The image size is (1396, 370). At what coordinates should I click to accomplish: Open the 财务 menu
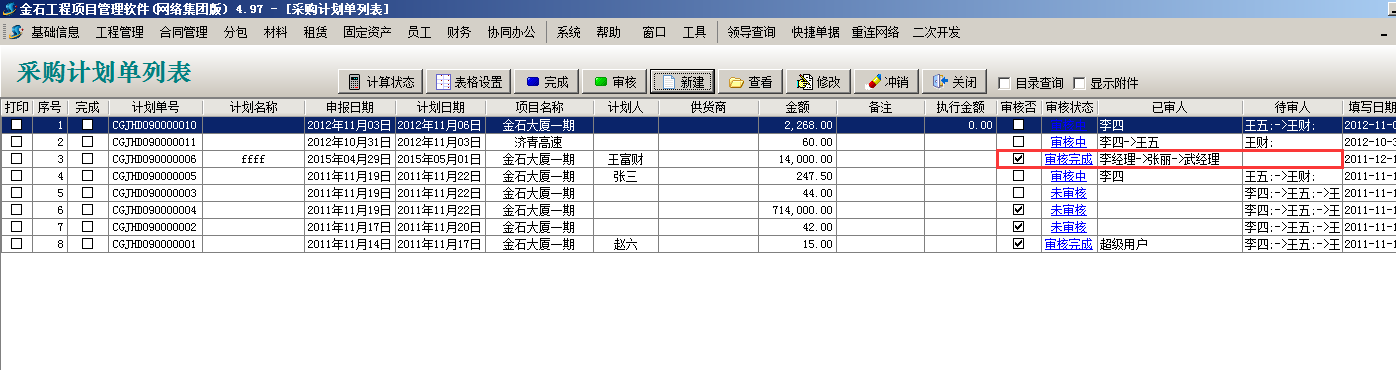click(460, 32)
